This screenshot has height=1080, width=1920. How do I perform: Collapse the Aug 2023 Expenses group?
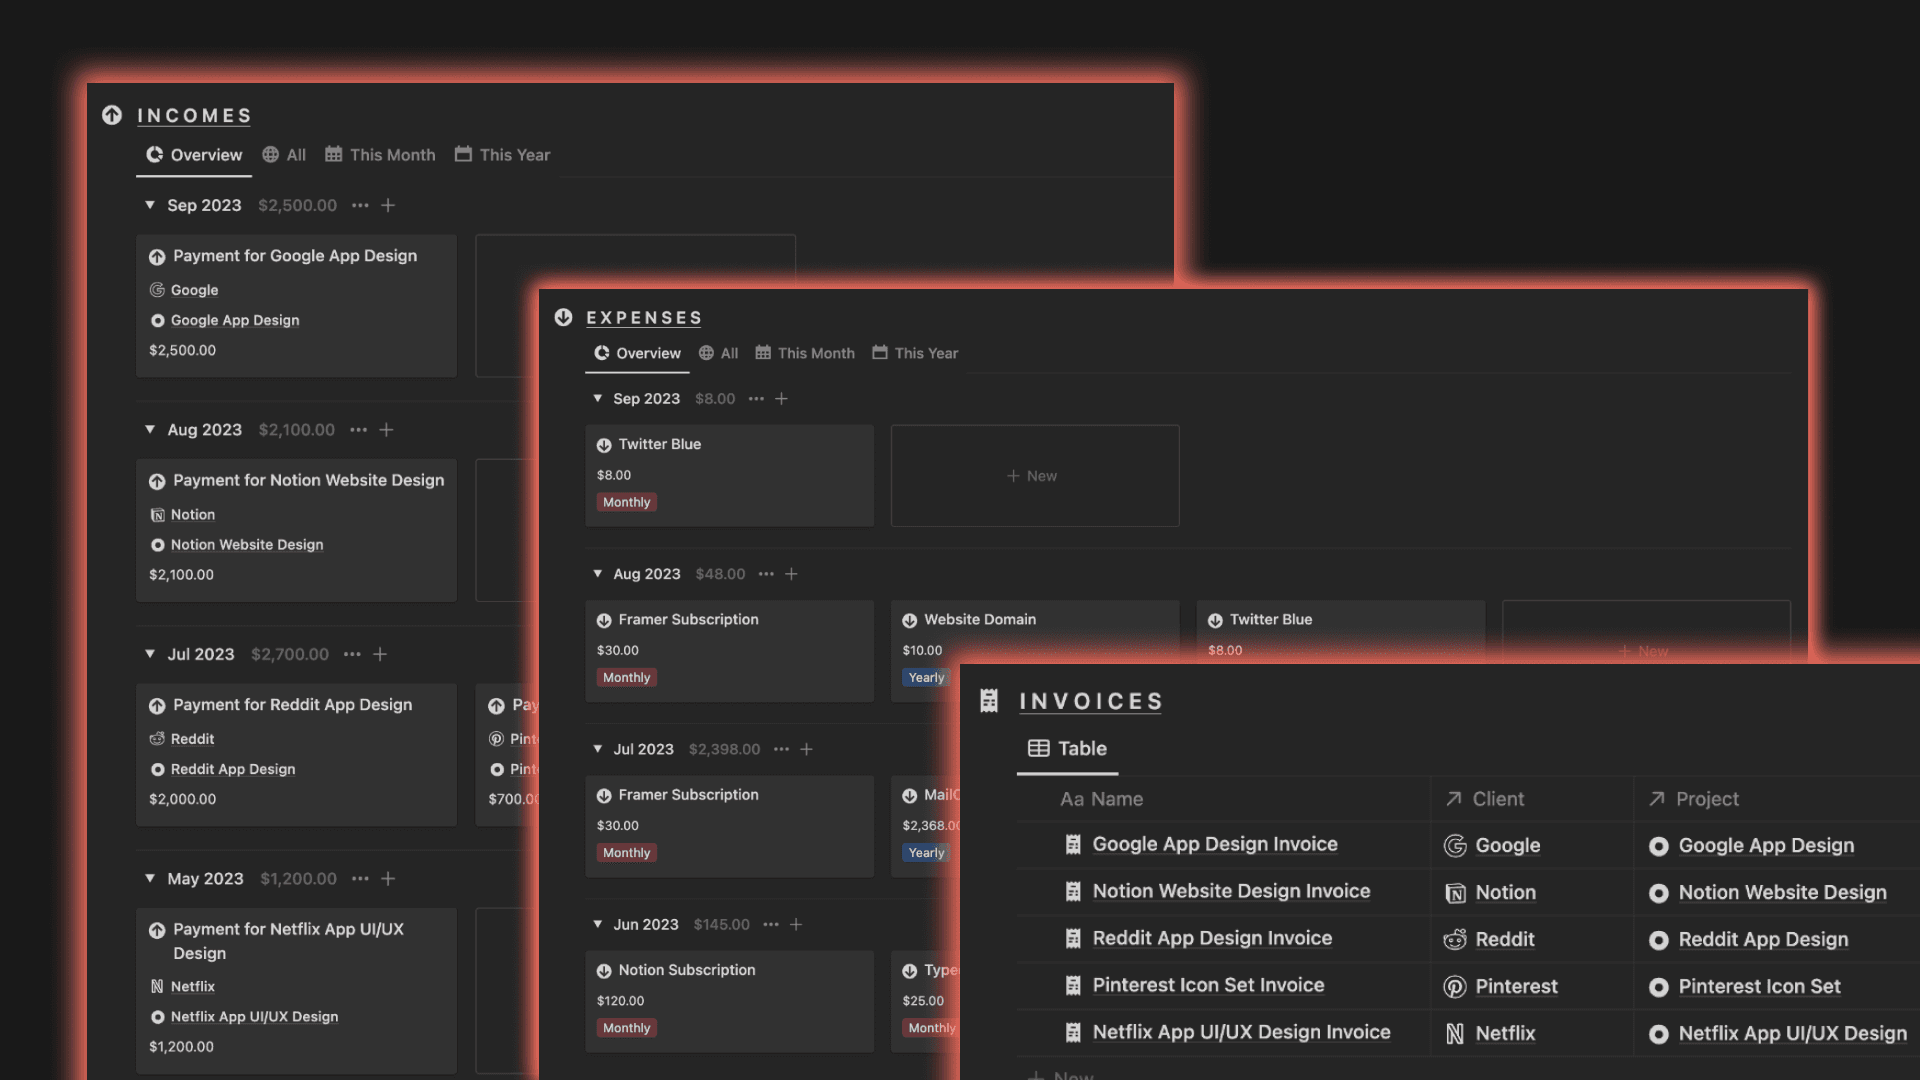(x=595, y=574)
